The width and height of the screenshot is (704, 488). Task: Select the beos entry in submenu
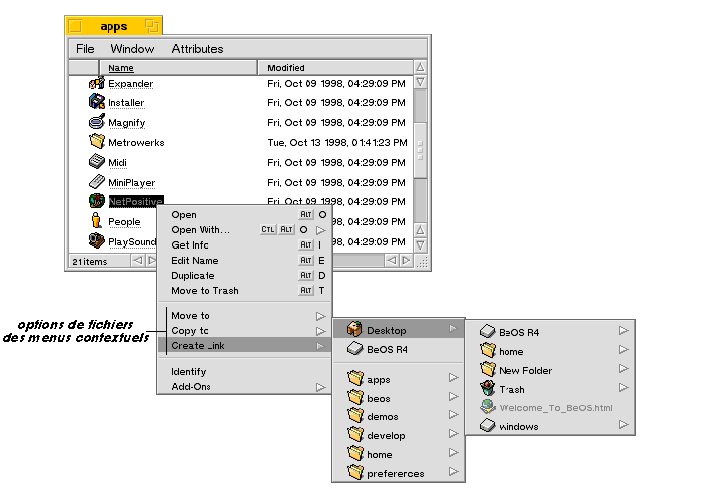[x=399, y=398]
